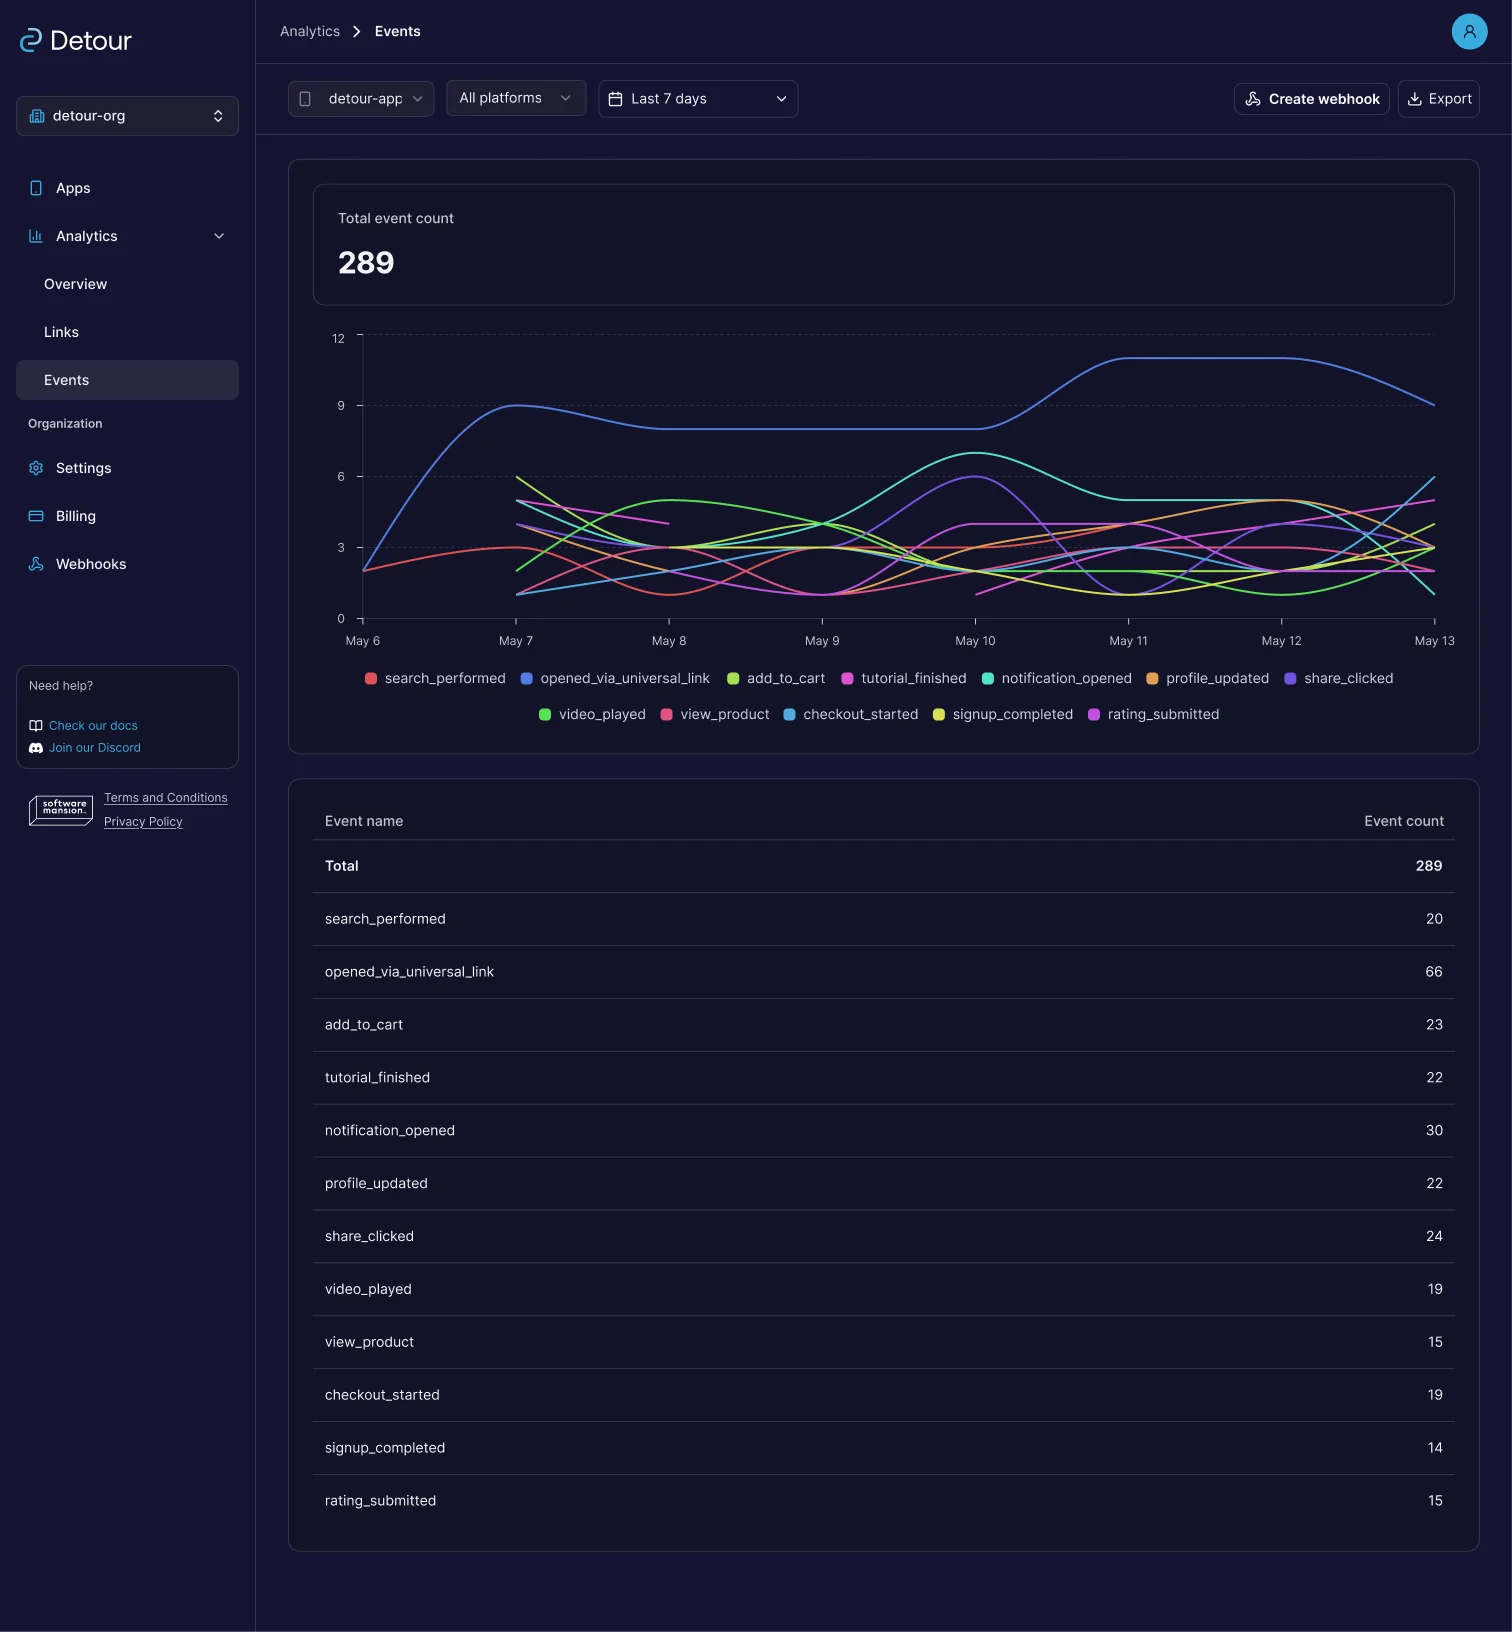1512x1632 pixels.
Task: Click the Analytics breadcrumb link
Action: pyautogui.click(x=310, y=32)
